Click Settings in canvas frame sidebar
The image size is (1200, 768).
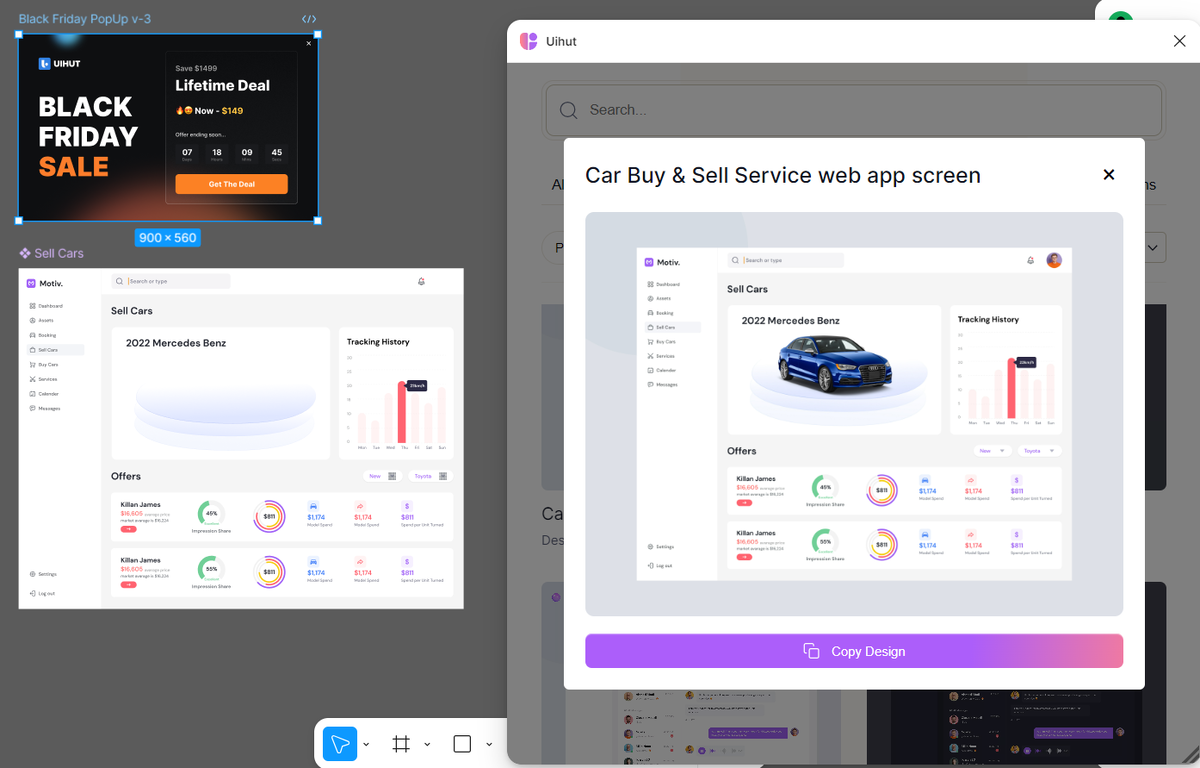click(43, 574)
